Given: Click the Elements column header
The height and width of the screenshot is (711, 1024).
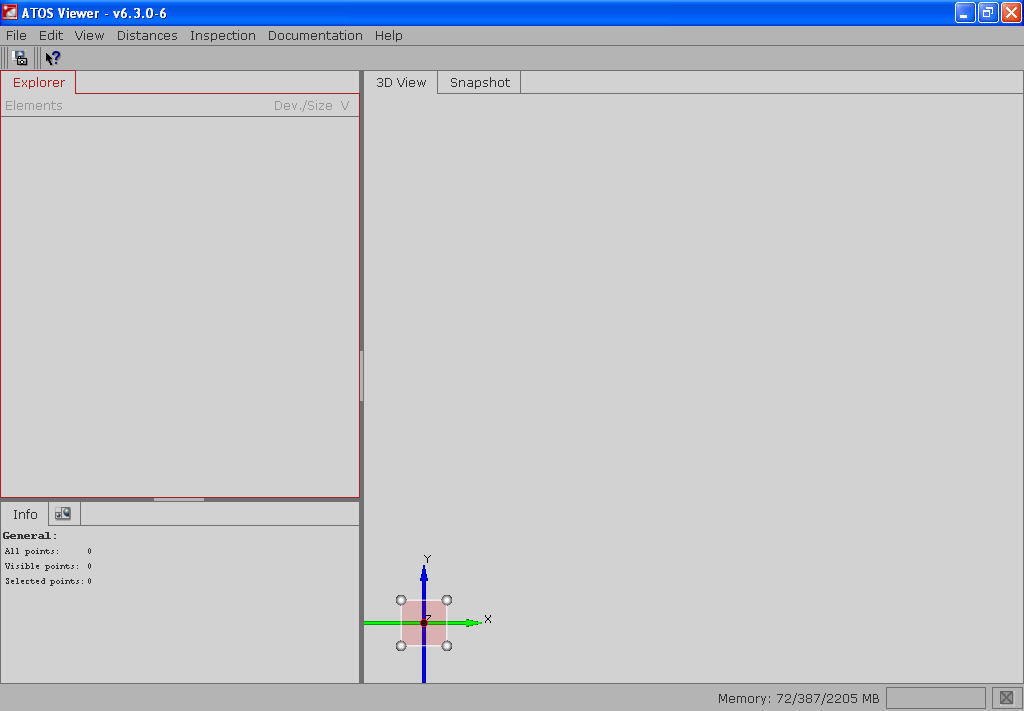Looking at the screenshot, I should pos(34,106).
